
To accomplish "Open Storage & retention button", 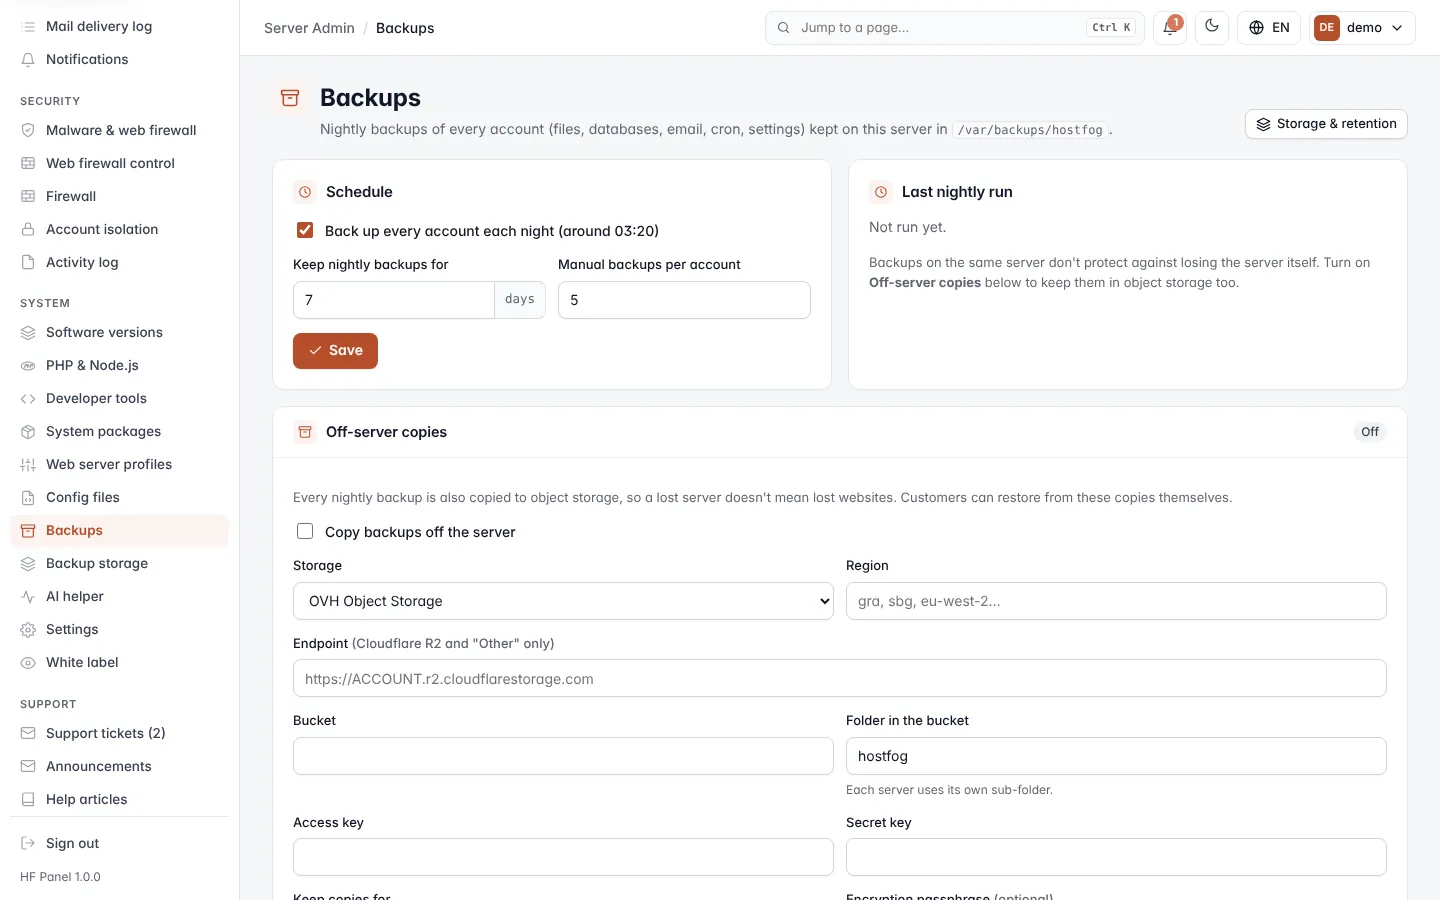I will [x=1326, y=124].
